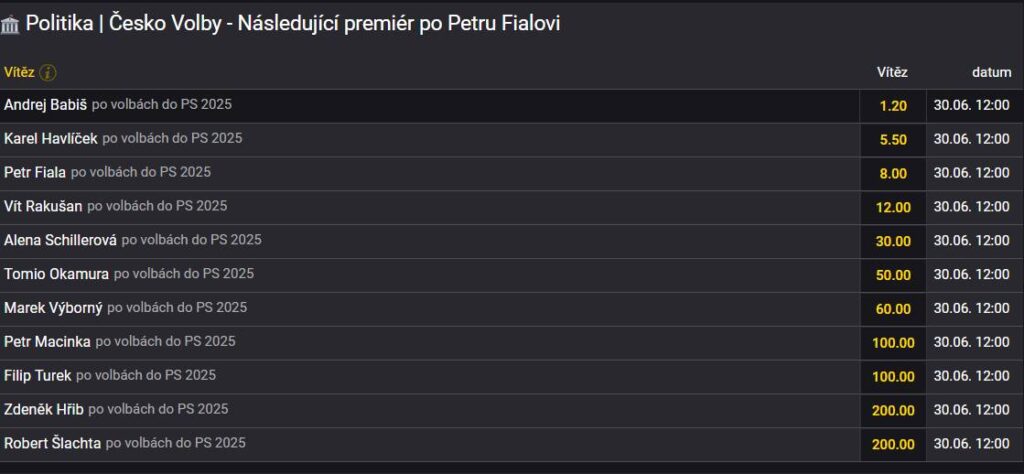Screen dimensions: 1024x474
Task: Click the datum column header
Action: pos(991,72)
